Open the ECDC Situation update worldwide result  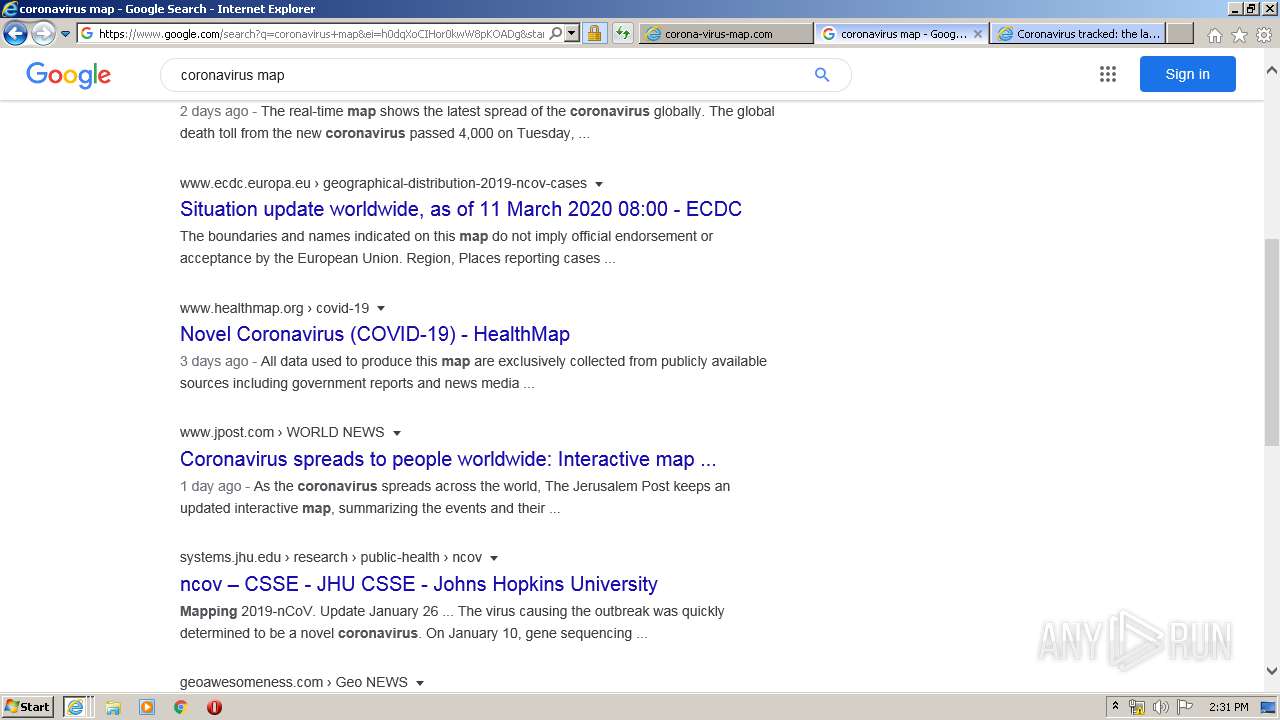[461, 209]
